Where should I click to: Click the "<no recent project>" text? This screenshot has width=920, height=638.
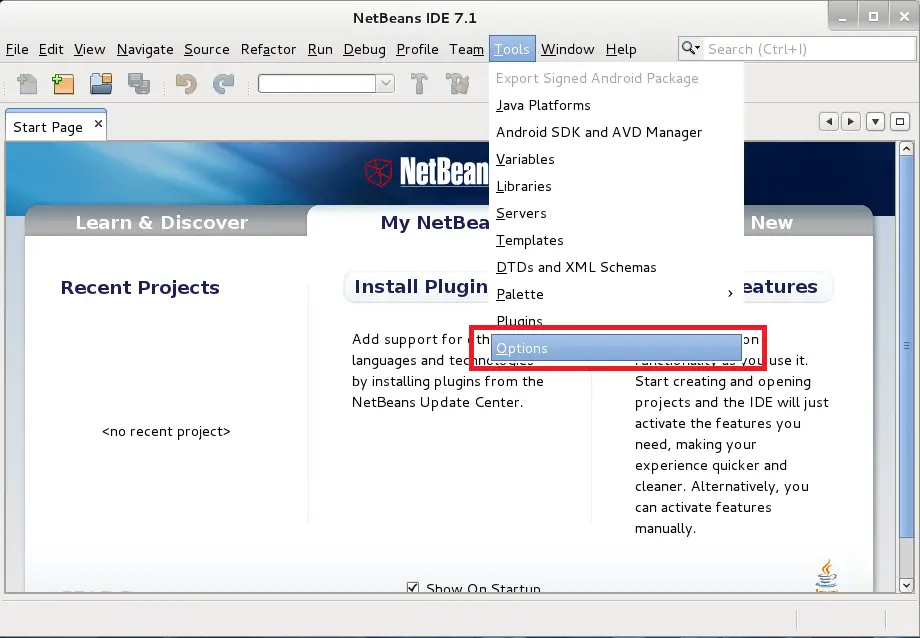[x=166, y=431]
